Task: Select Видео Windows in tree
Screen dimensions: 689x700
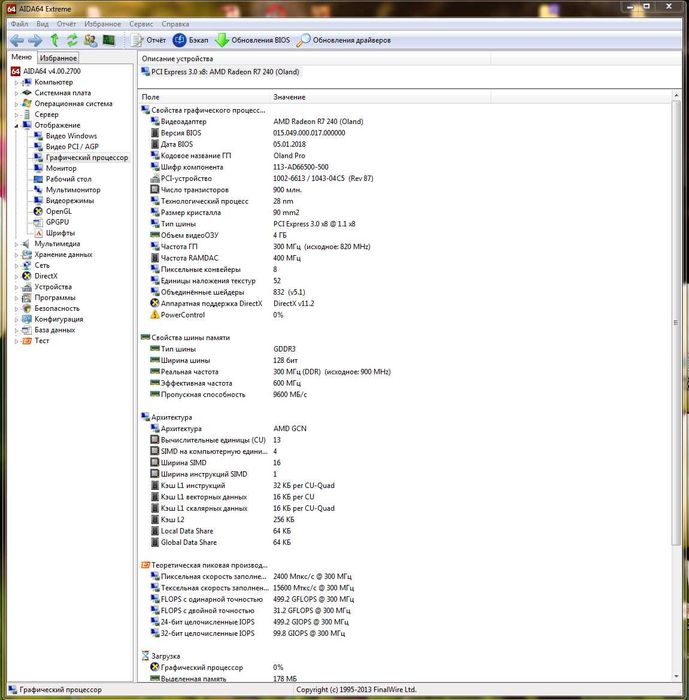Action: [x=71, y=136]
